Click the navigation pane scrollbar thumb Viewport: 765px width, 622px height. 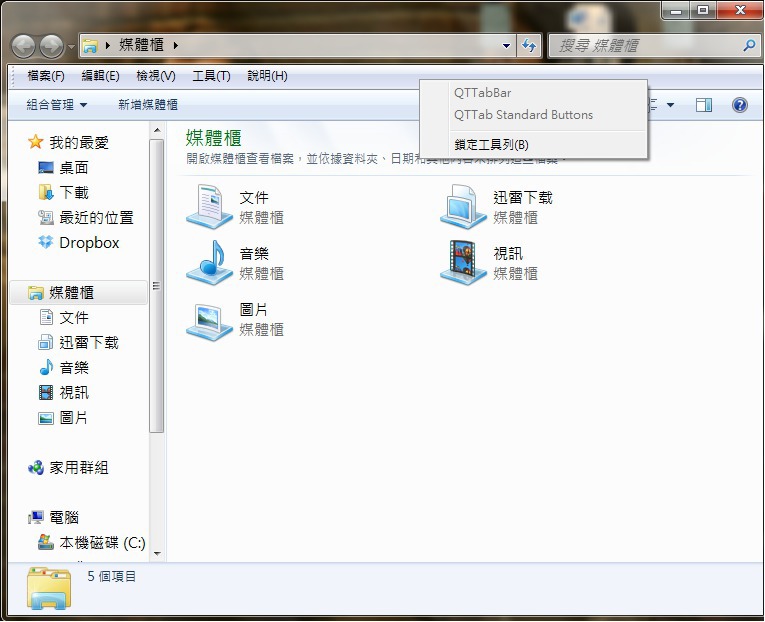(157, 286)
